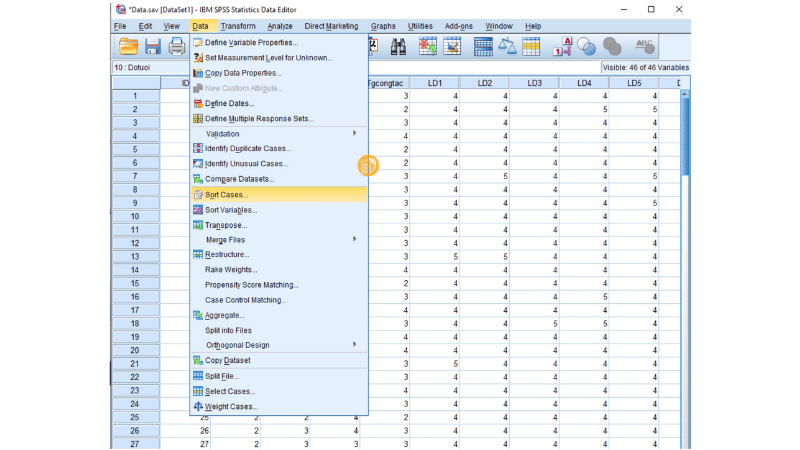Print data via printer toolbar icon
The width and height of the screenshot is (800, 450).
pos(177,46)
